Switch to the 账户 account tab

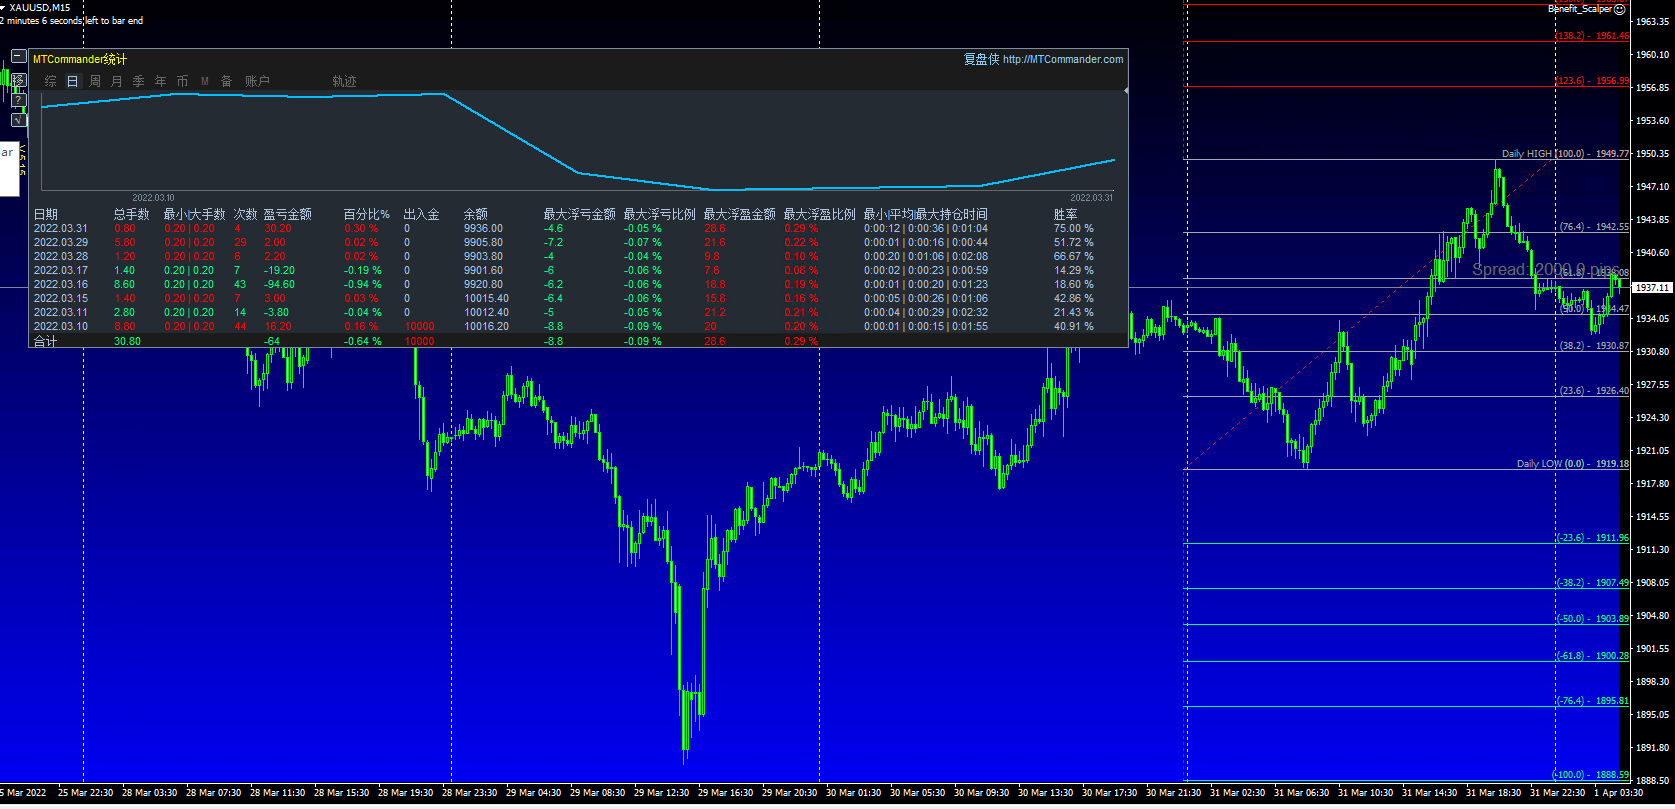pos(258,81)
